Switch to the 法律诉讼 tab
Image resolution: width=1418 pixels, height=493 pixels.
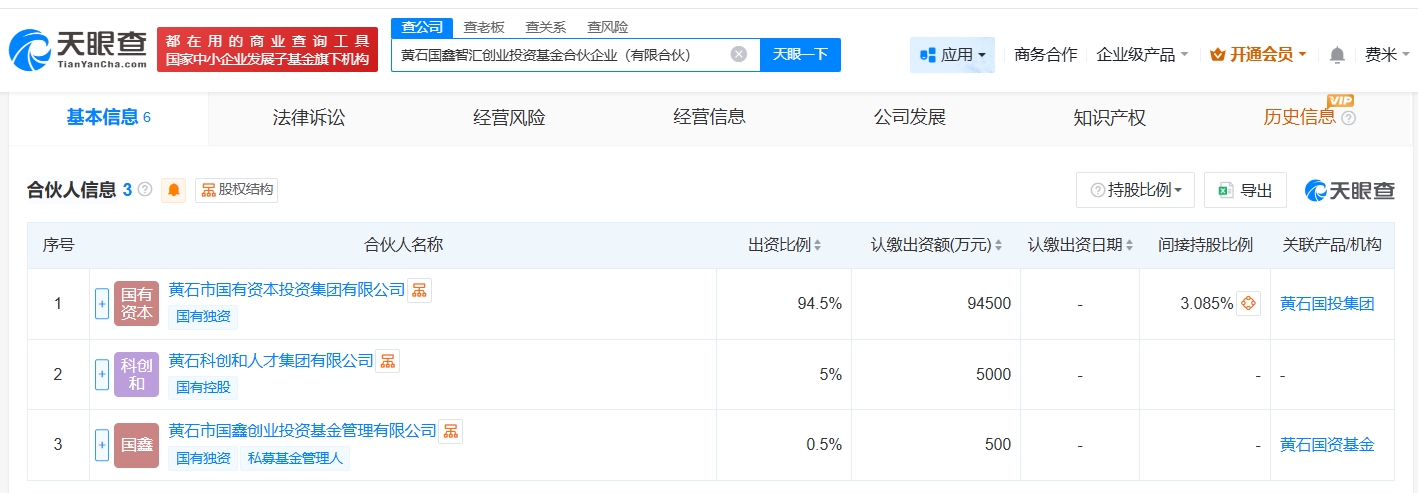pyautogui.click(x=309, y=118)
